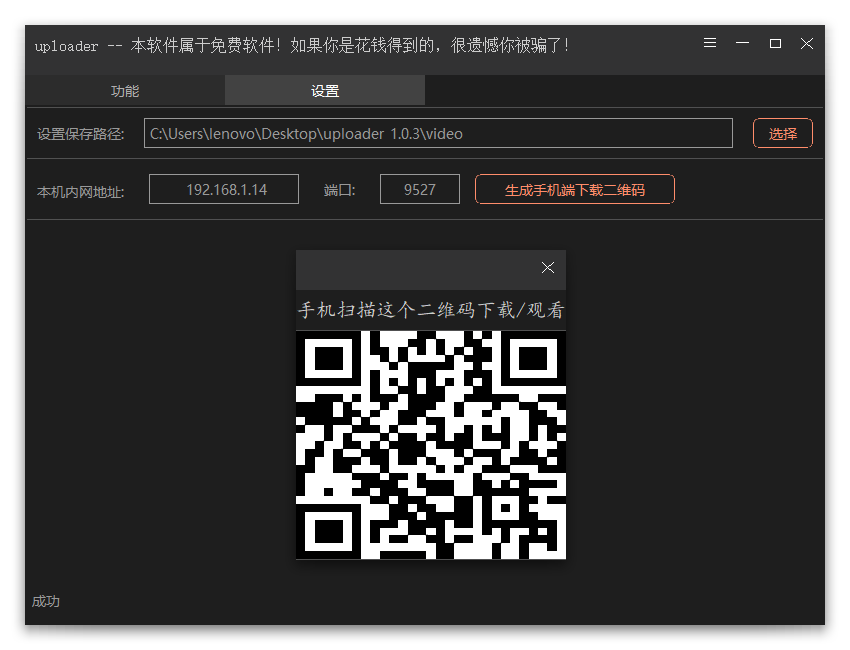Click the 手机扫描这个二维码下载/观看 instruction text
The height and width of the screenshot is (650, 850).
(430, 310)
